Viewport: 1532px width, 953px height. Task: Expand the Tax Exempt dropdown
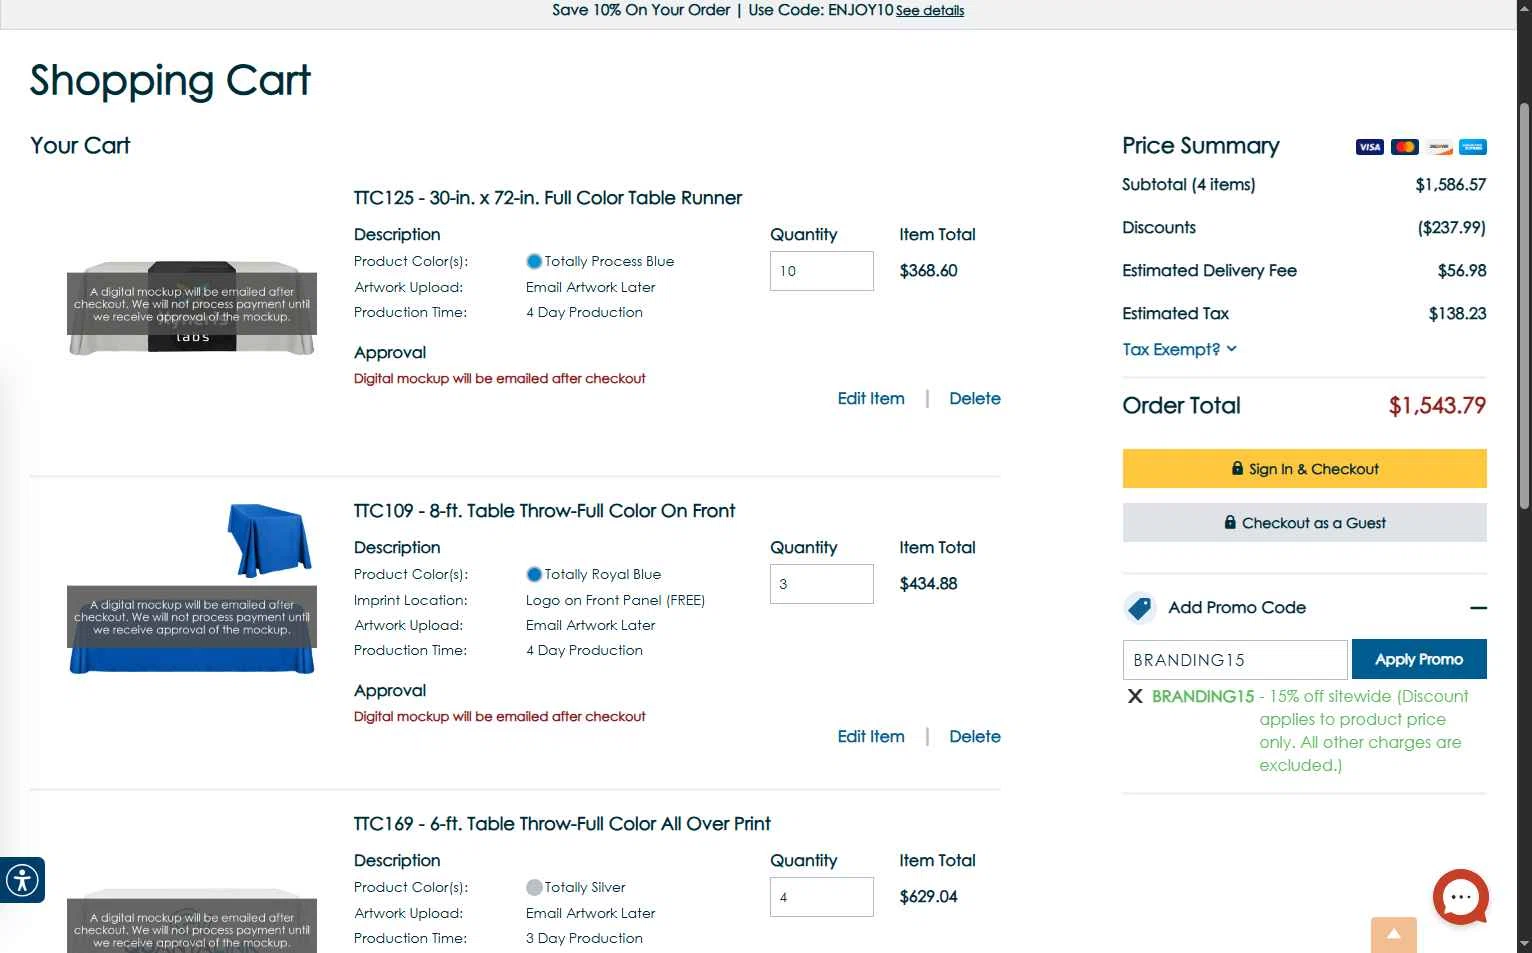coord(1179,349)
